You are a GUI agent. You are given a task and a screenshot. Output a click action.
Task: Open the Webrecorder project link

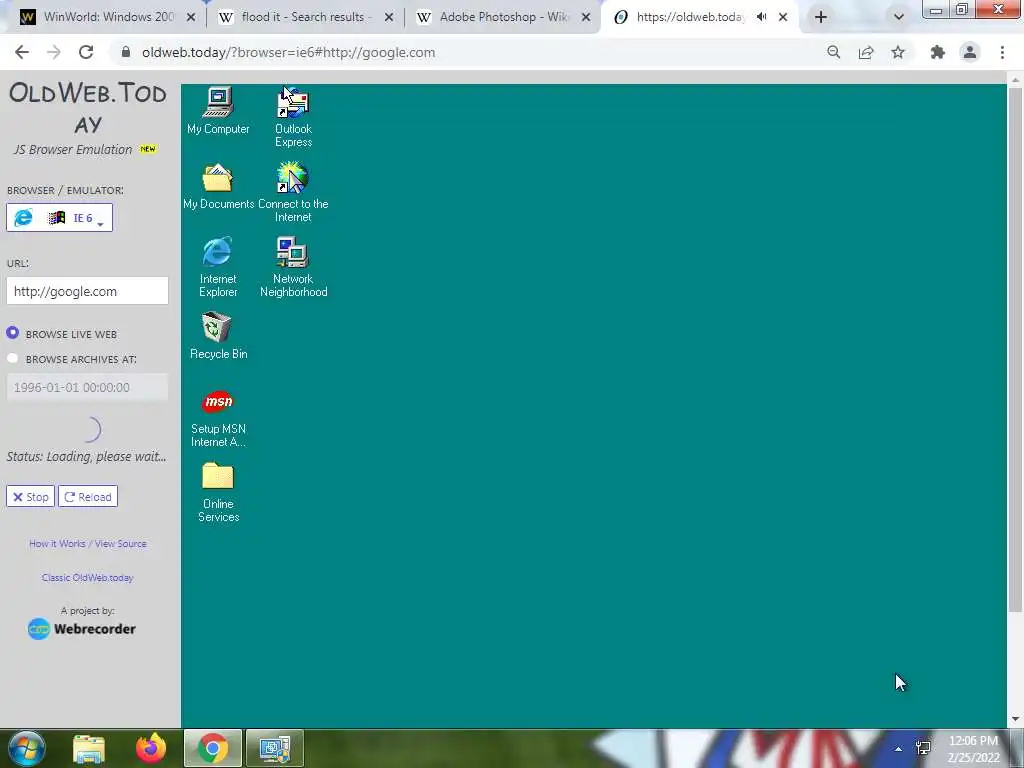[x=82, y=629]
